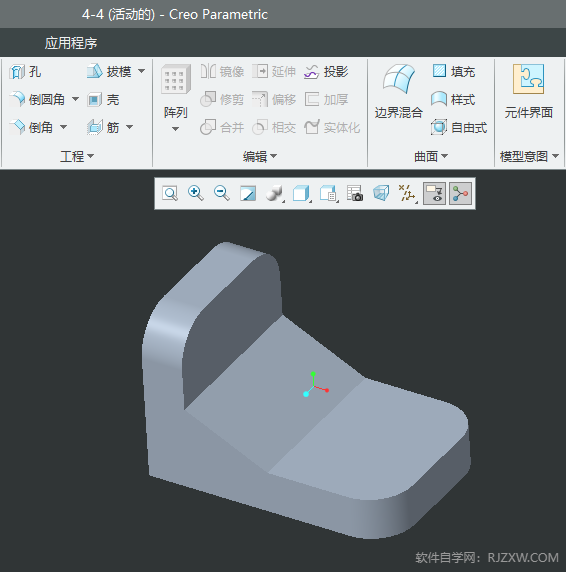Click the Extend (延伸) tool
Image resolution: width=566 pixels, height=572 pixels.
pyautogui.click(x=274, y=71)
